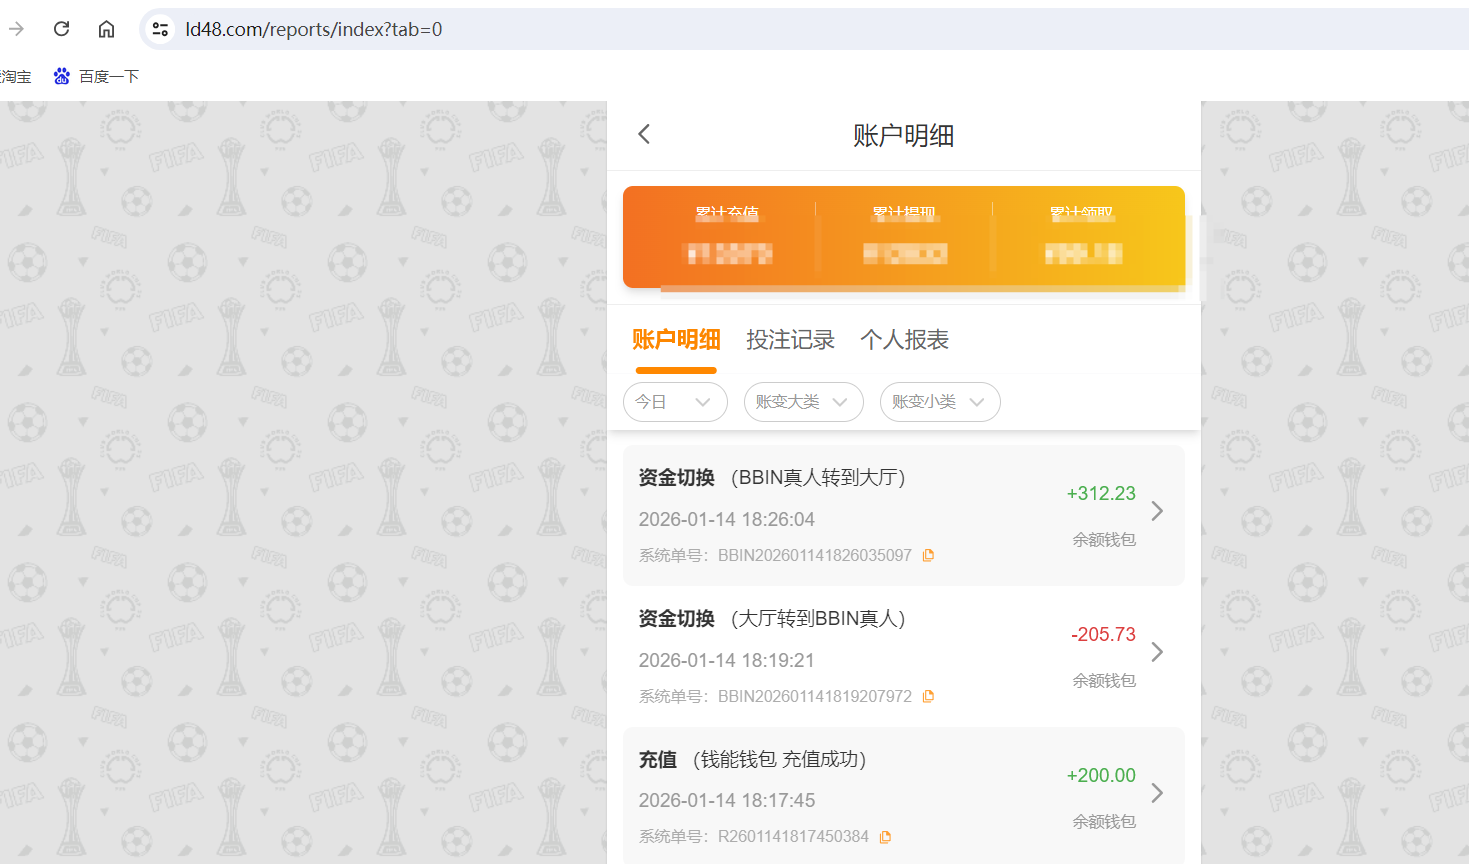The height and width of the screenshot is (864, 1469).
Task: Open the 今日 date filter dropdown
Action: pyautogui.click(x=675, y=402)
